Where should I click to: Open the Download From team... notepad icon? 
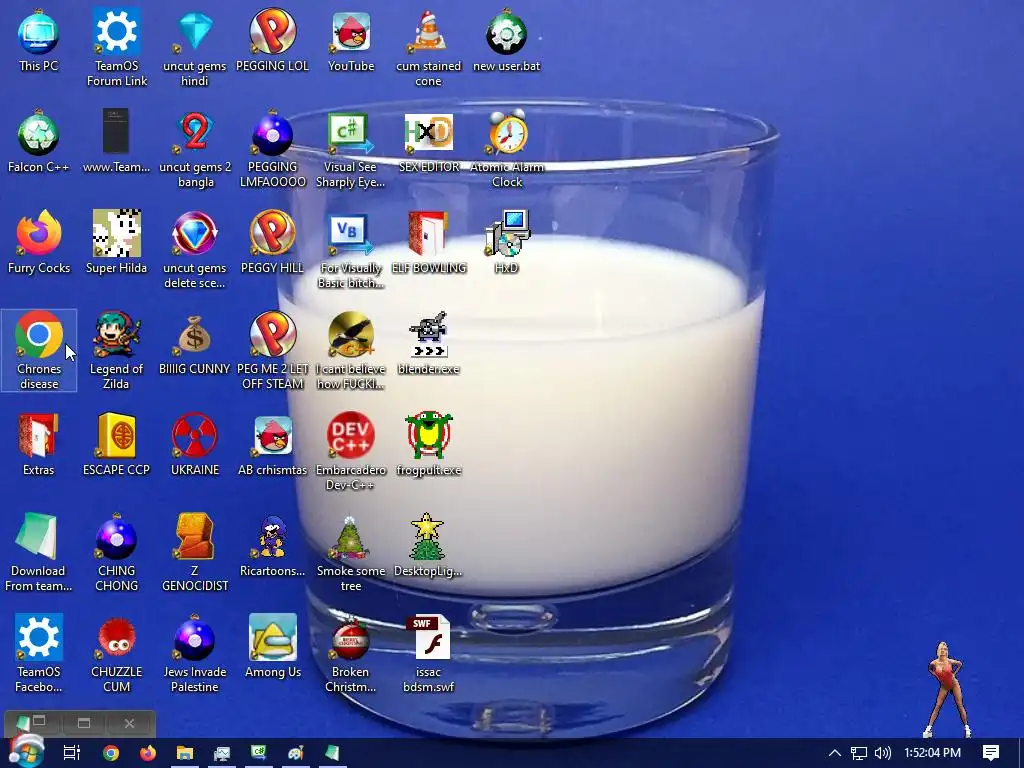tap(39, 553)
